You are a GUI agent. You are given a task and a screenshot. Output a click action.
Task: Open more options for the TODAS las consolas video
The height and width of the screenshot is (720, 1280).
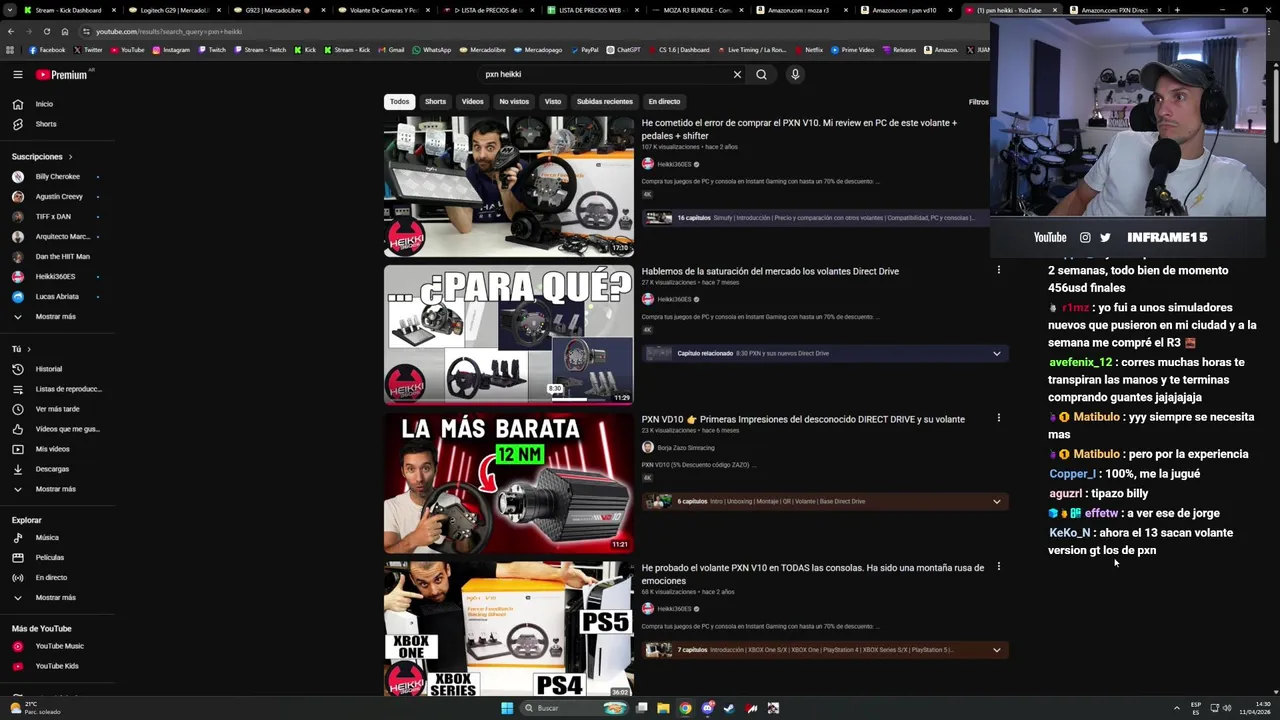(x=998, y=567)
